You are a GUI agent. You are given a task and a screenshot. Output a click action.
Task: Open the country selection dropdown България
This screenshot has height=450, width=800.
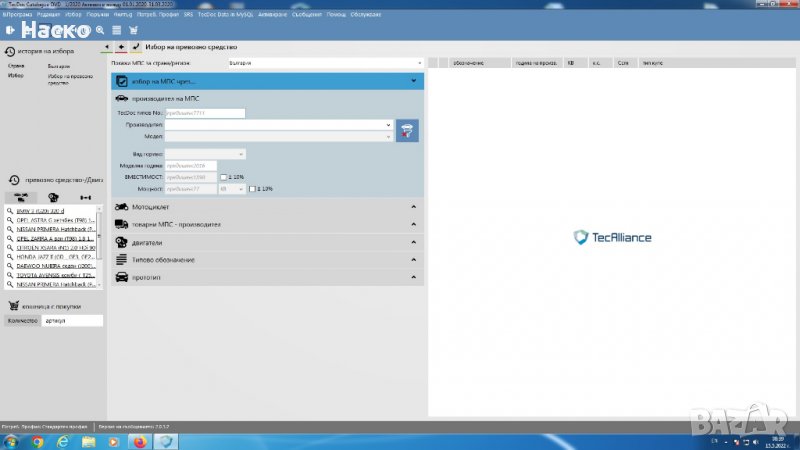[325, 63]
